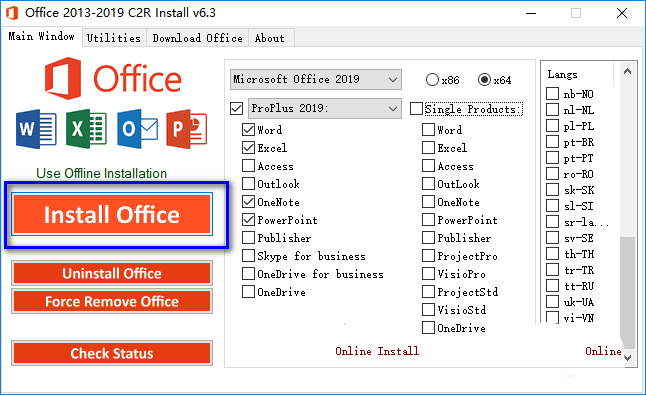Enable the ProjectPro checkbox
Screen dimensions: 646x395
click(x=428, y=256)
